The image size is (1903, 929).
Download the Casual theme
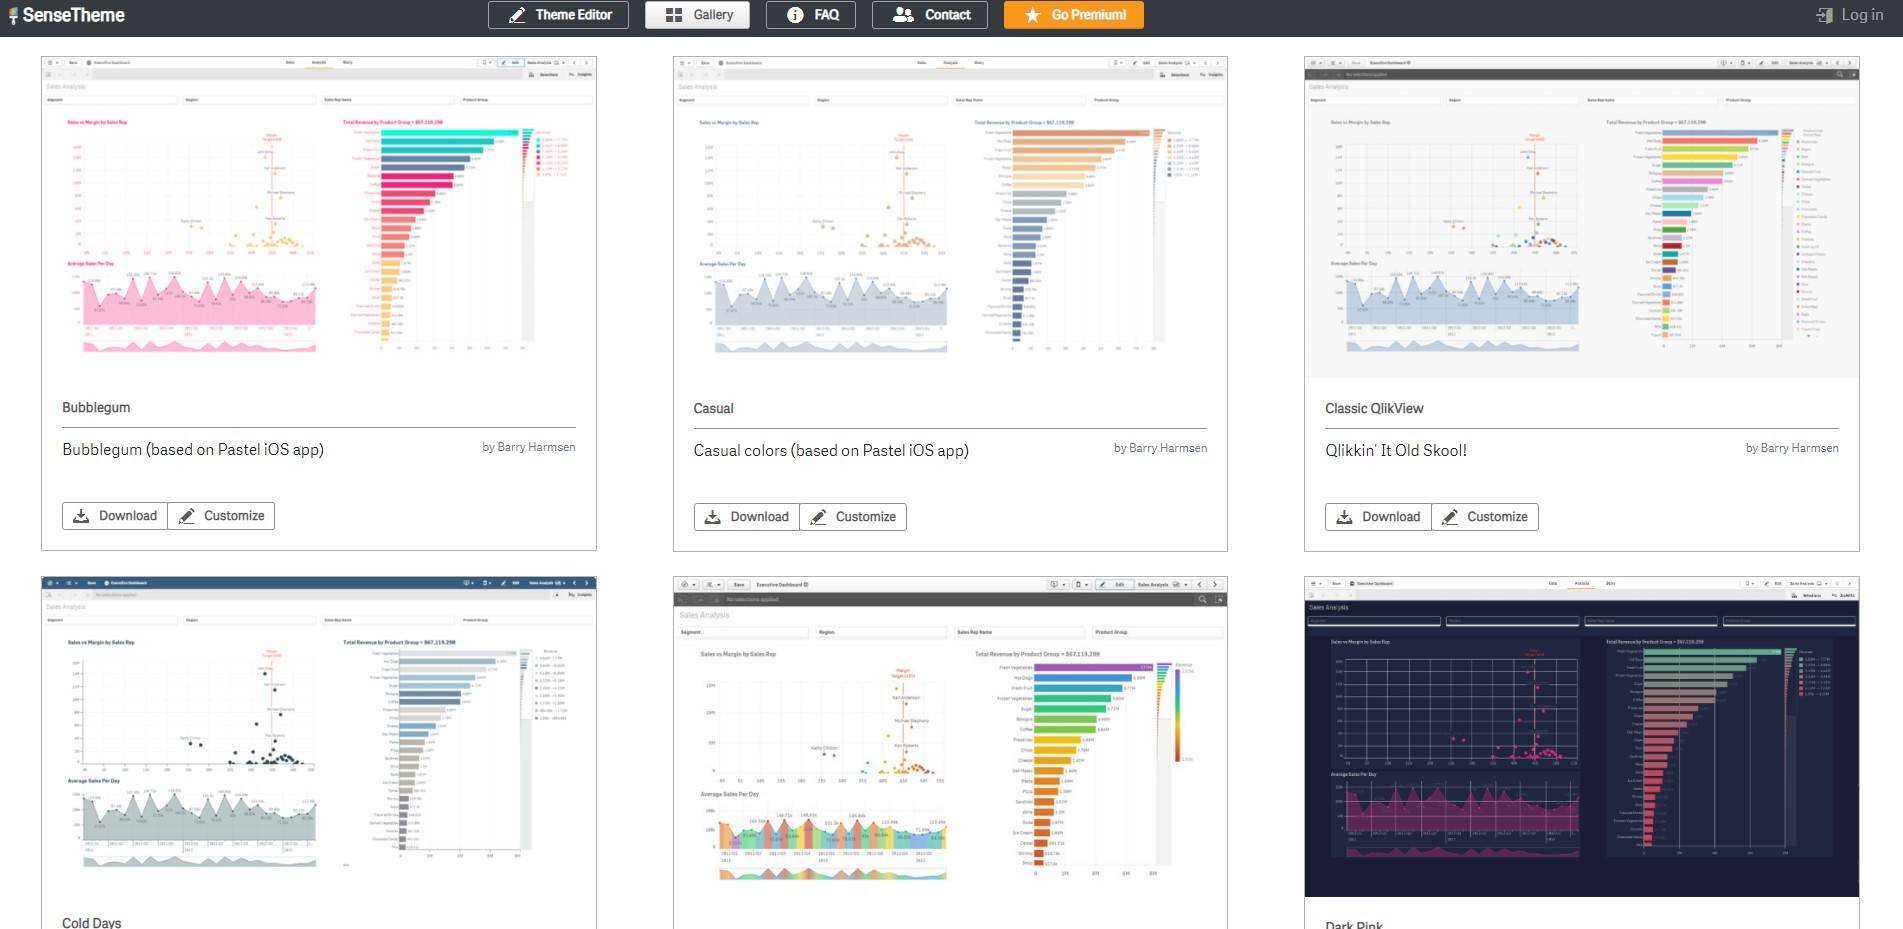coord(746,516)
